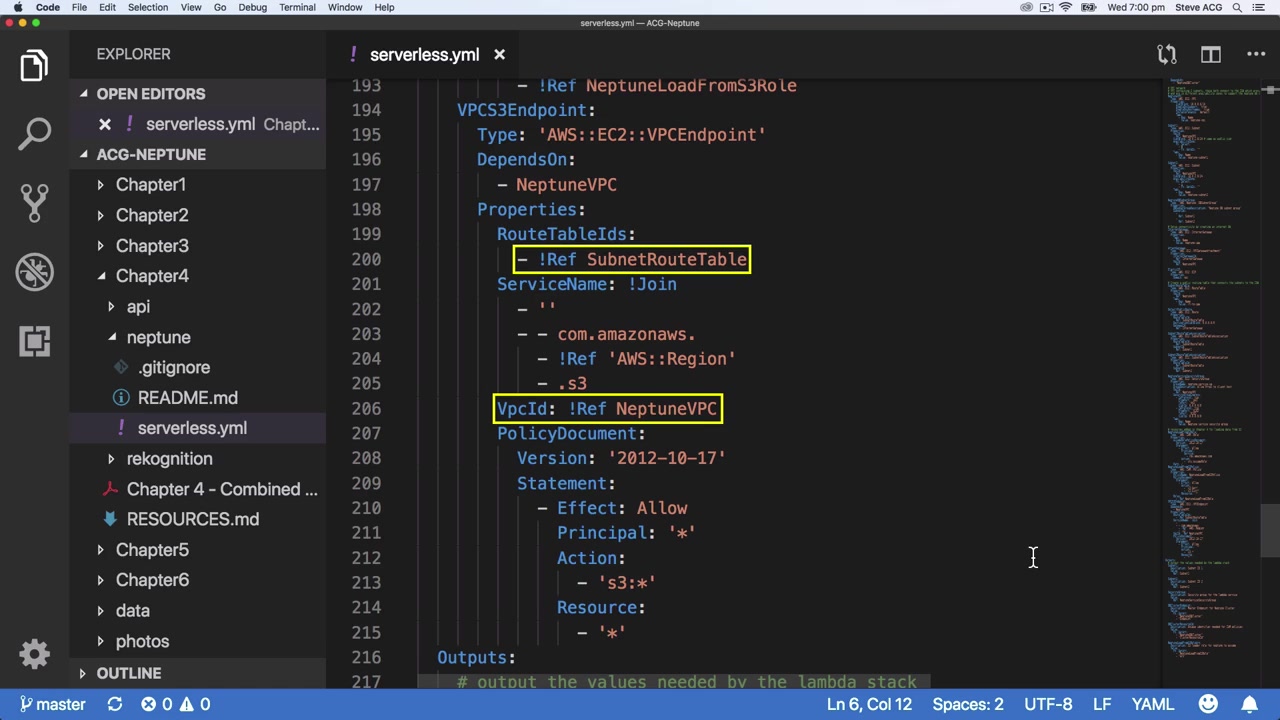This screenshot has width=1280, height=720.
Task: Expand the rekognition folder
Action: click(x=169, y=459)
